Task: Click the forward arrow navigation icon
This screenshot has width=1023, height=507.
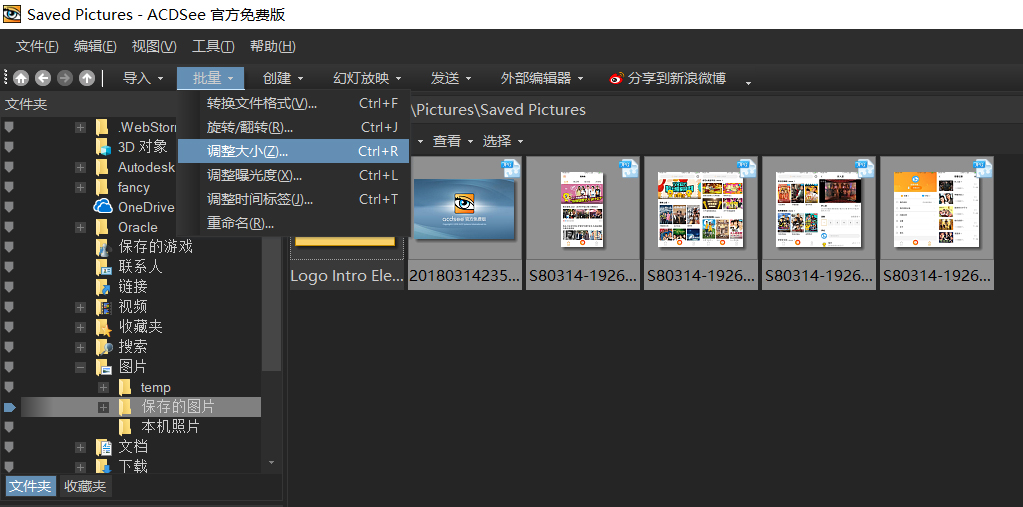Action: 65,78
